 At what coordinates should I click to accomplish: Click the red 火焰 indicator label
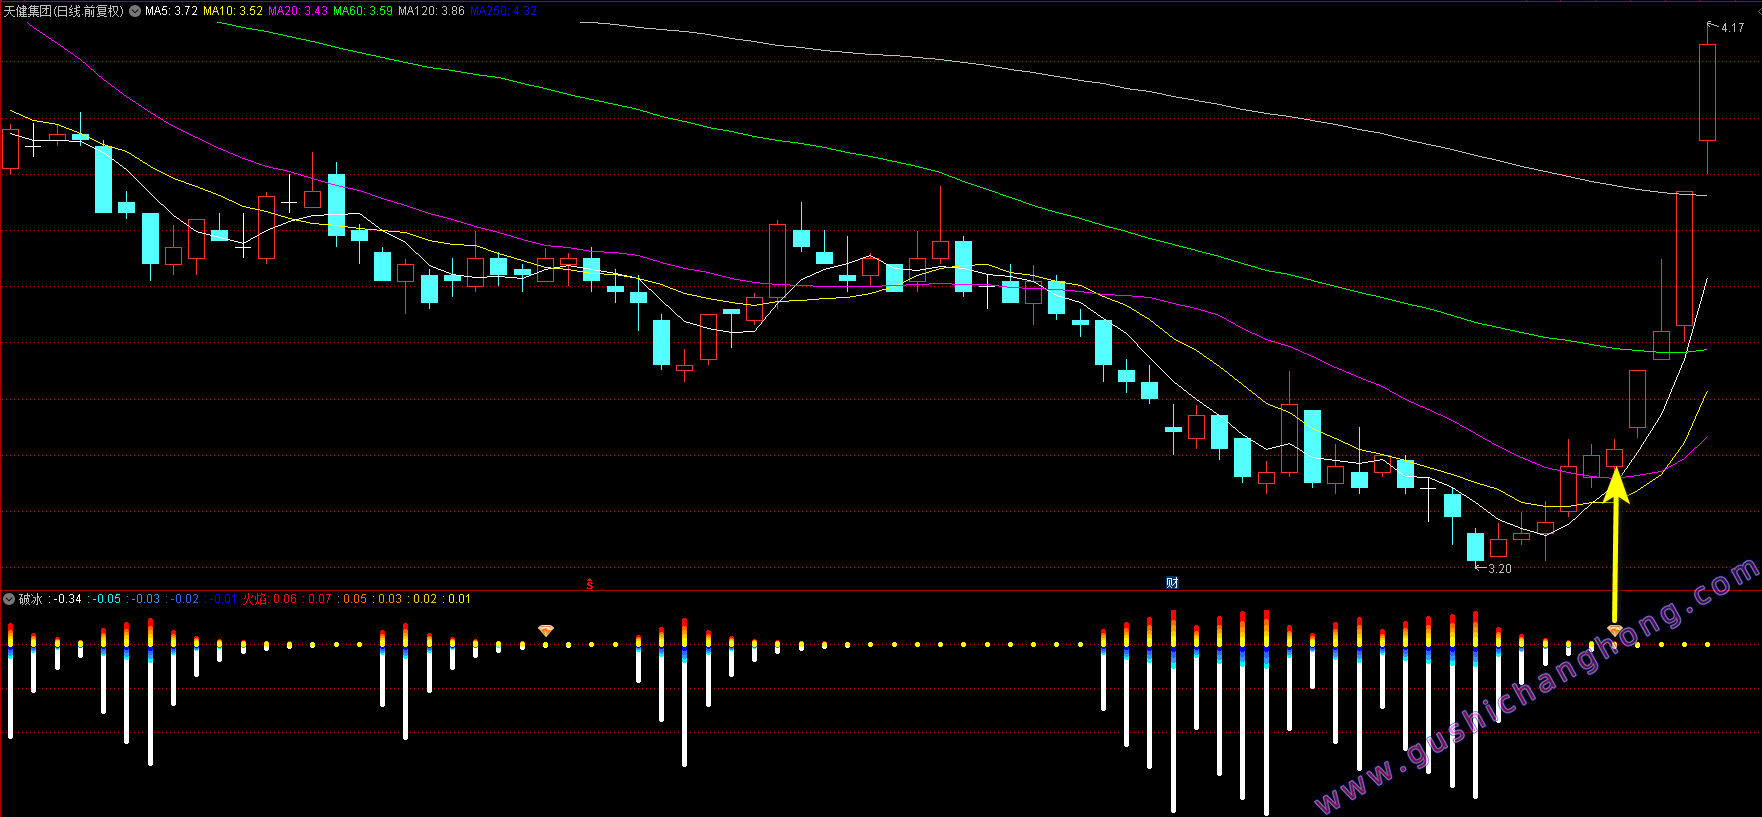pos(255,599)
